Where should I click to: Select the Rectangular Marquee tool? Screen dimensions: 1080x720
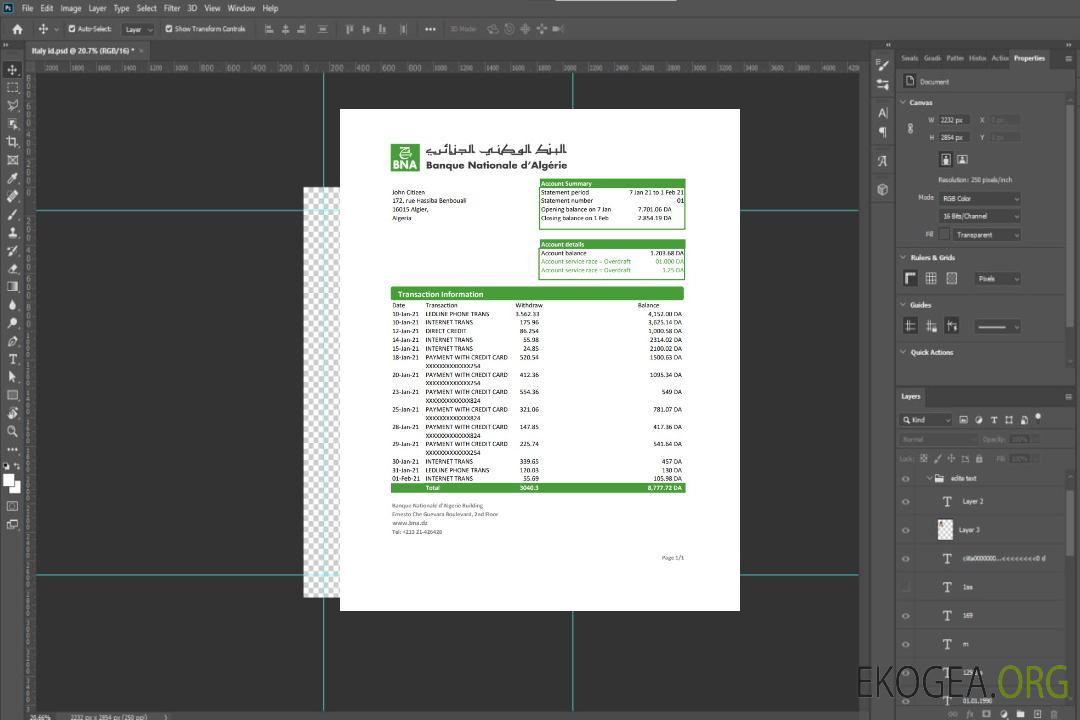click(12, 88)
